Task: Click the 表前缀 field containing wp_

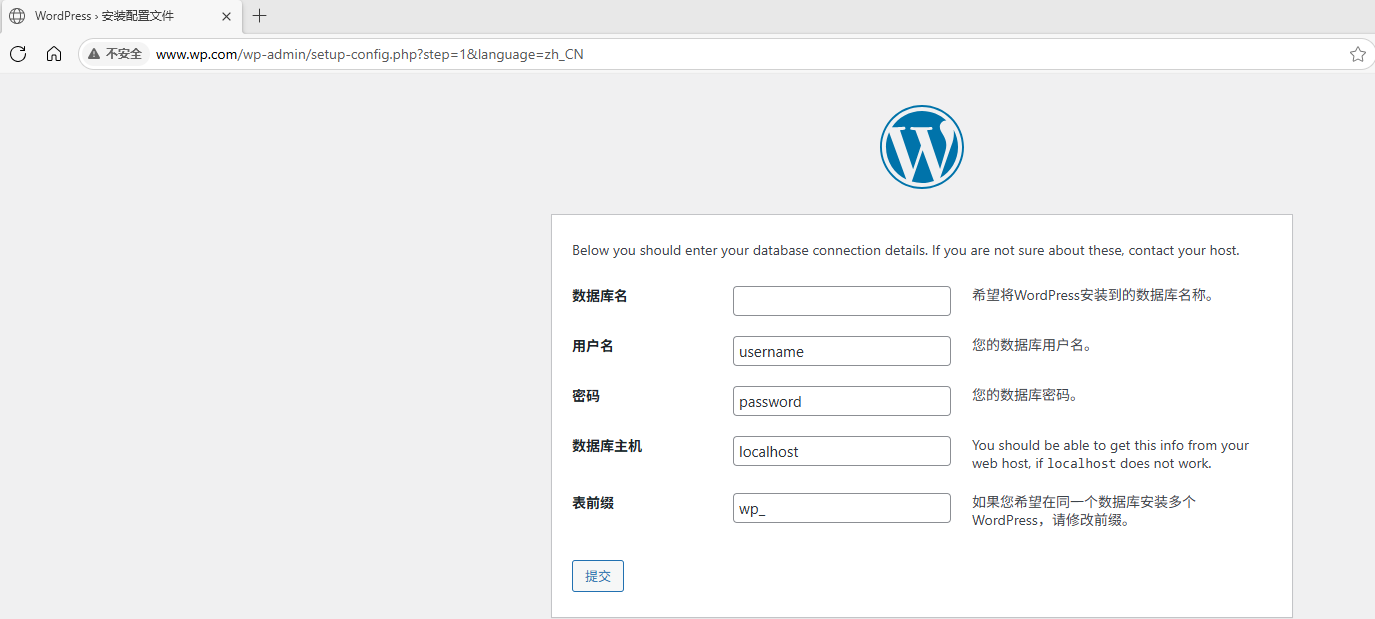Action: click(x=842, y=508)
